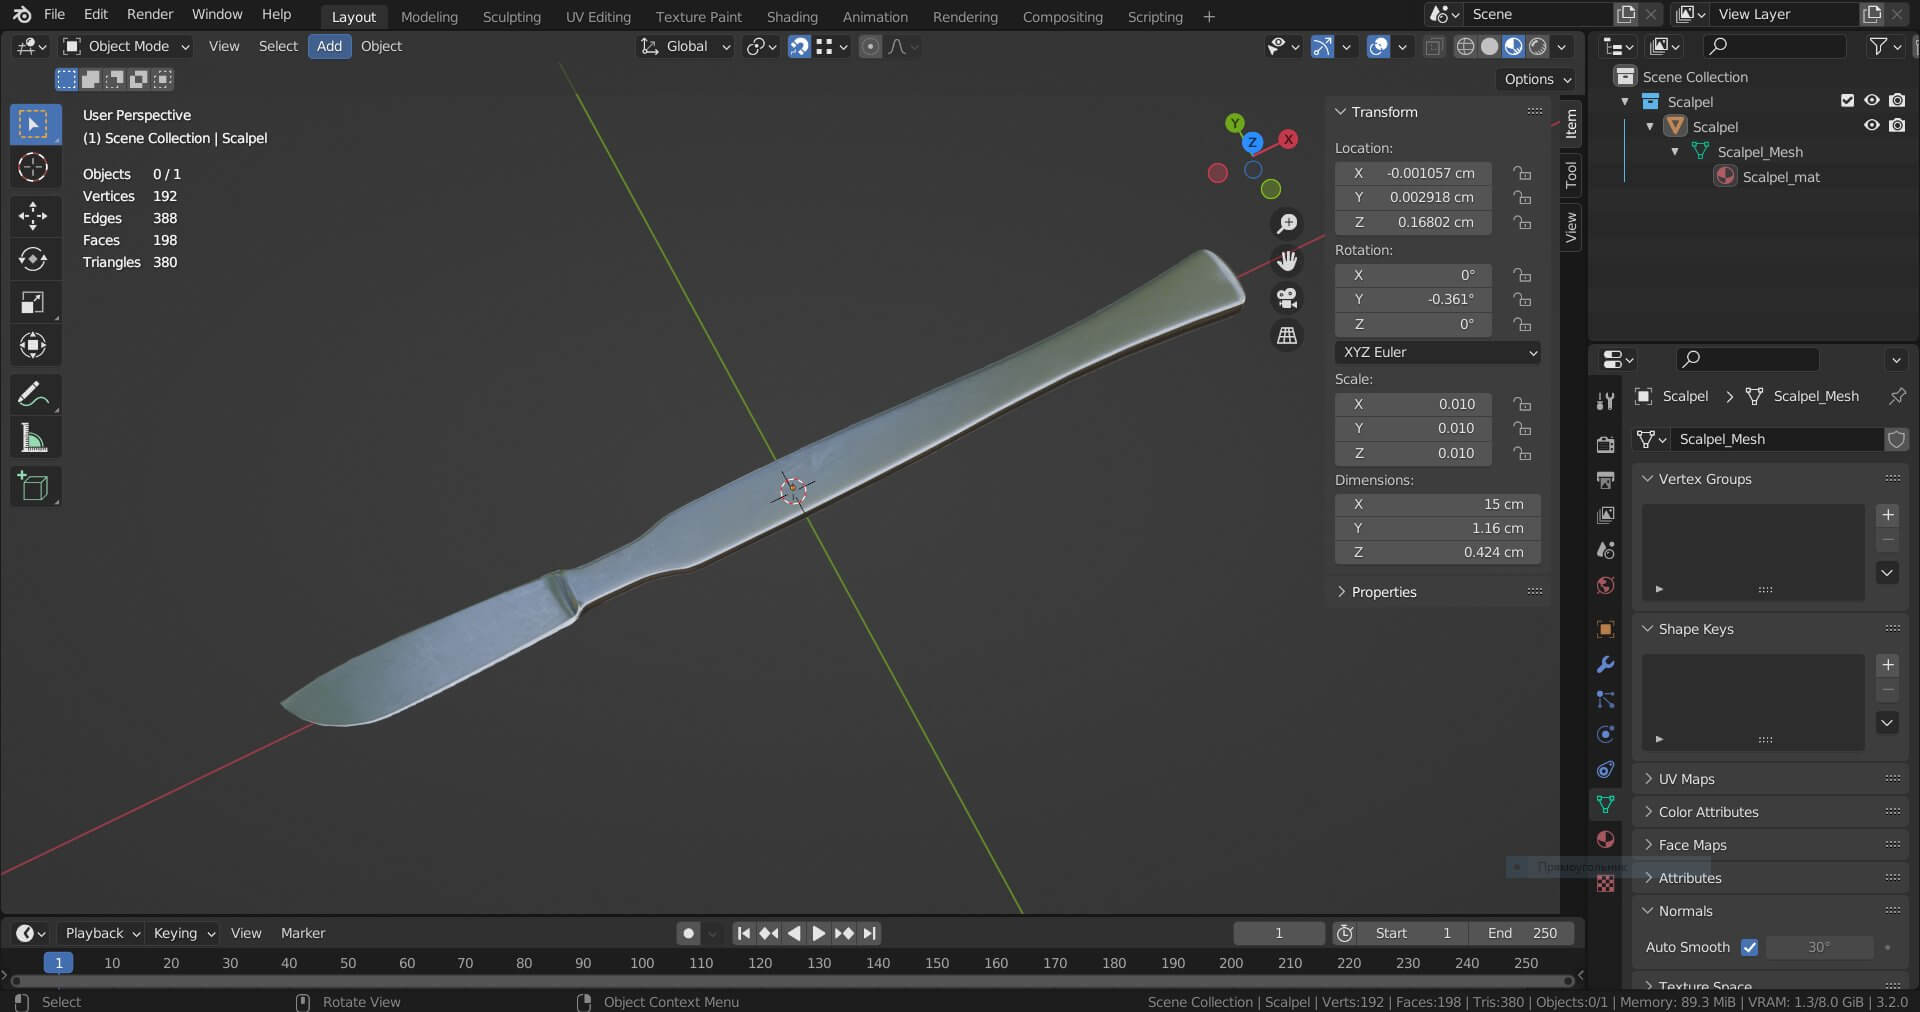Expand the Properties panel in sidebar

pyautogui.click(x=1384, y=592)
